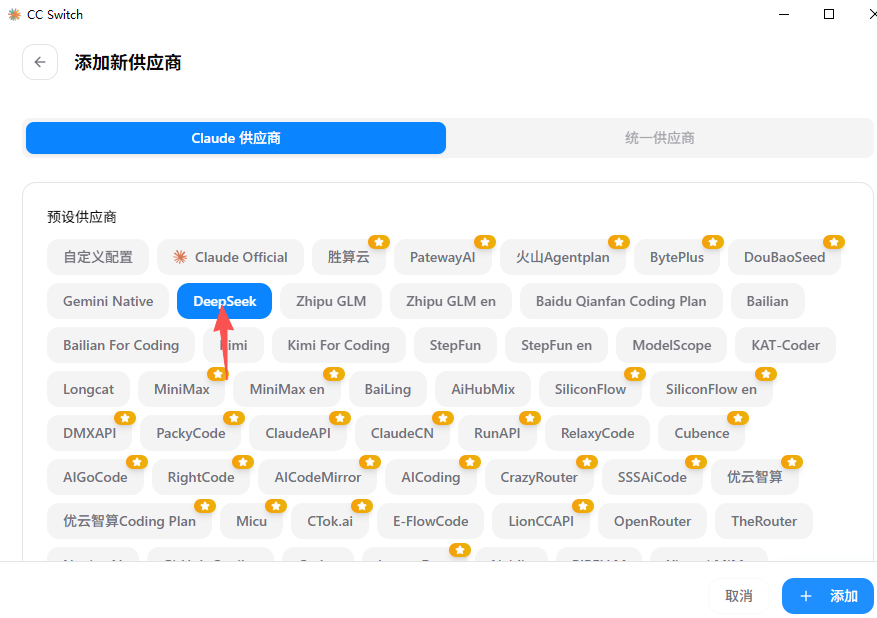Choose MiniMax en preset
The image size is (877, 618).
pyautogui.click(x=287, y=389)
